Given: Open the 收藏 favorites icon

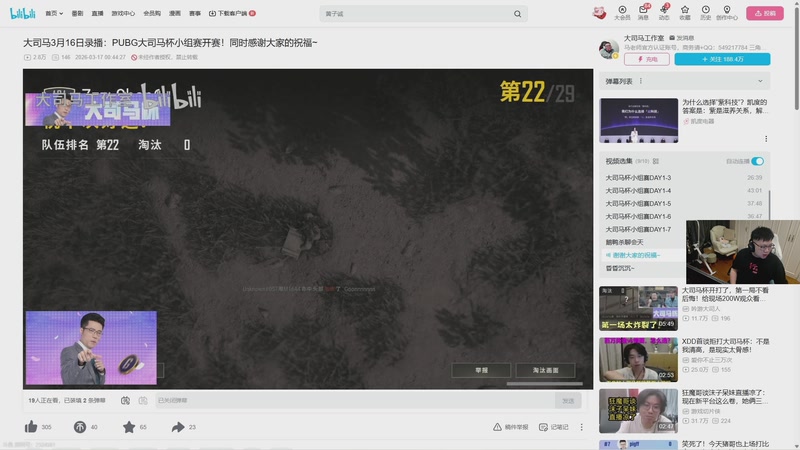Looking at the screenshot, I should coord(685,13).
